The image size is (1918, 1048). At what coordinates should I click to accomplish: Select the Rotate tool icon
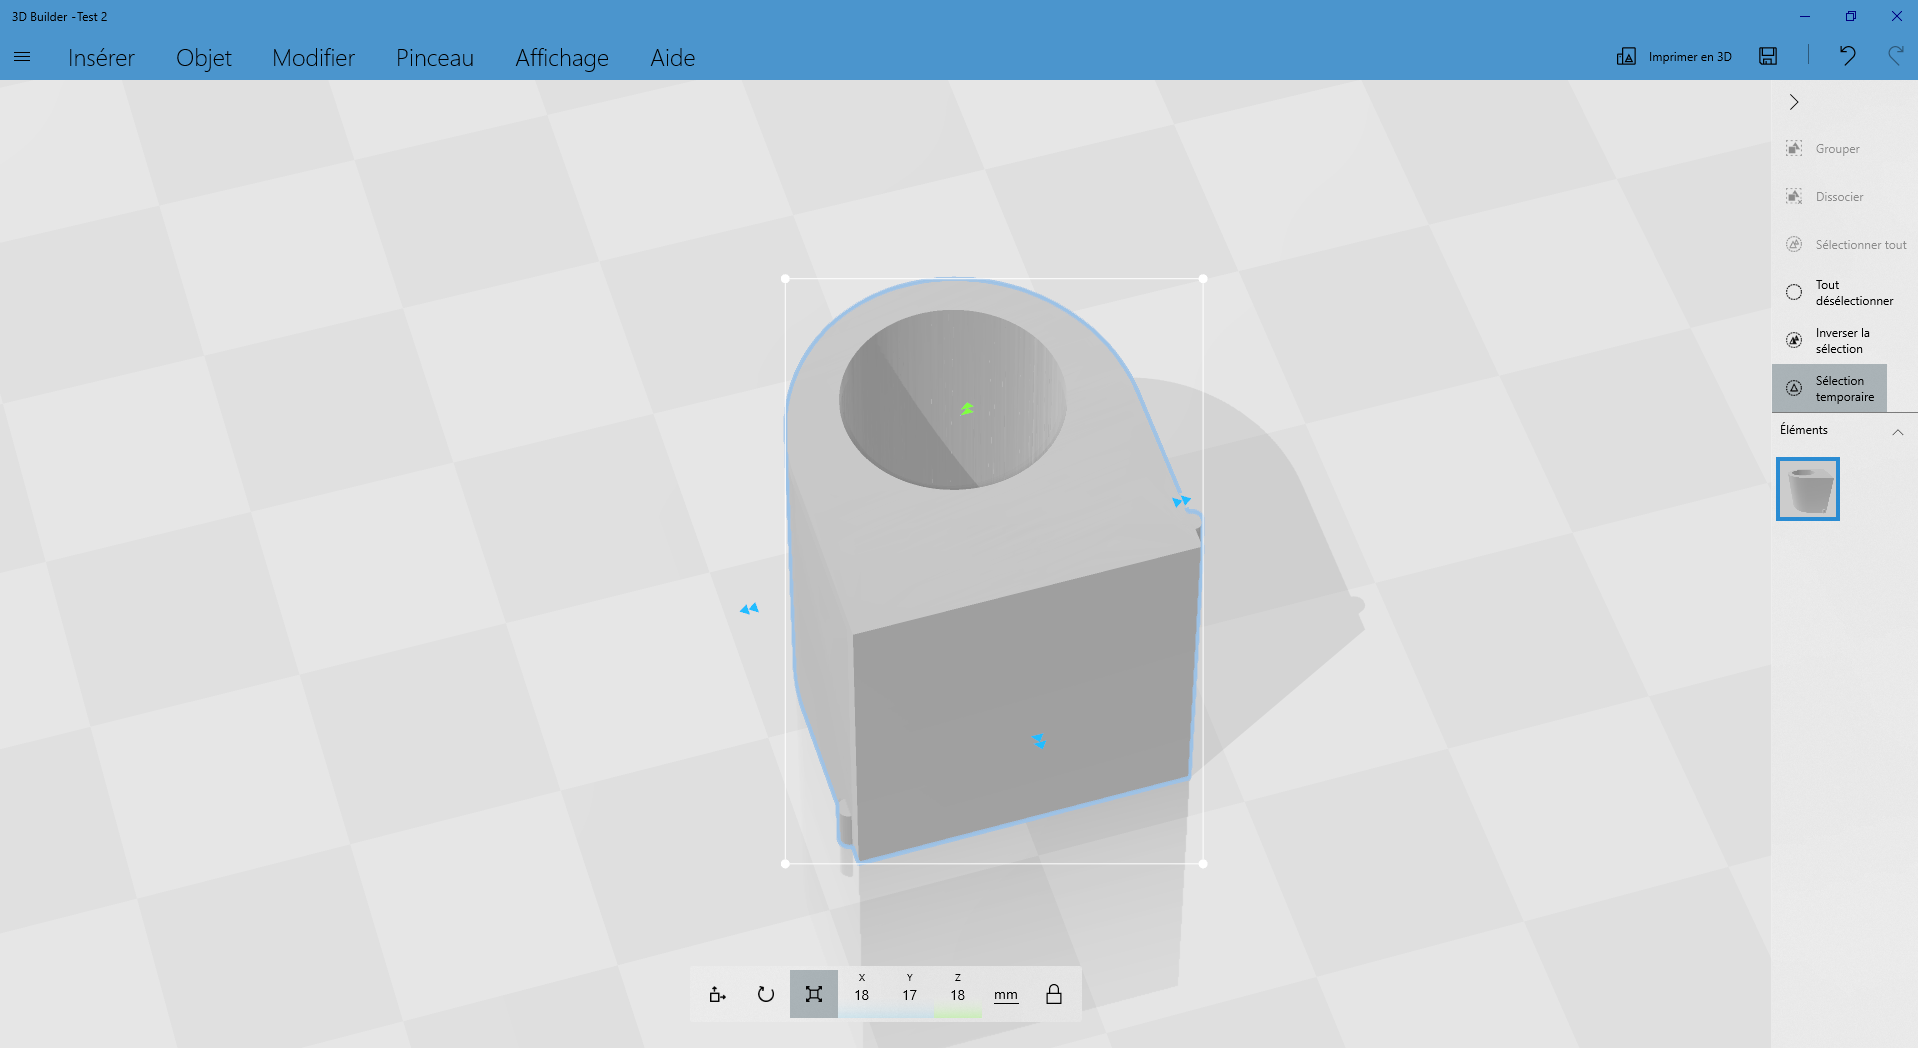(x=766, y=994)
